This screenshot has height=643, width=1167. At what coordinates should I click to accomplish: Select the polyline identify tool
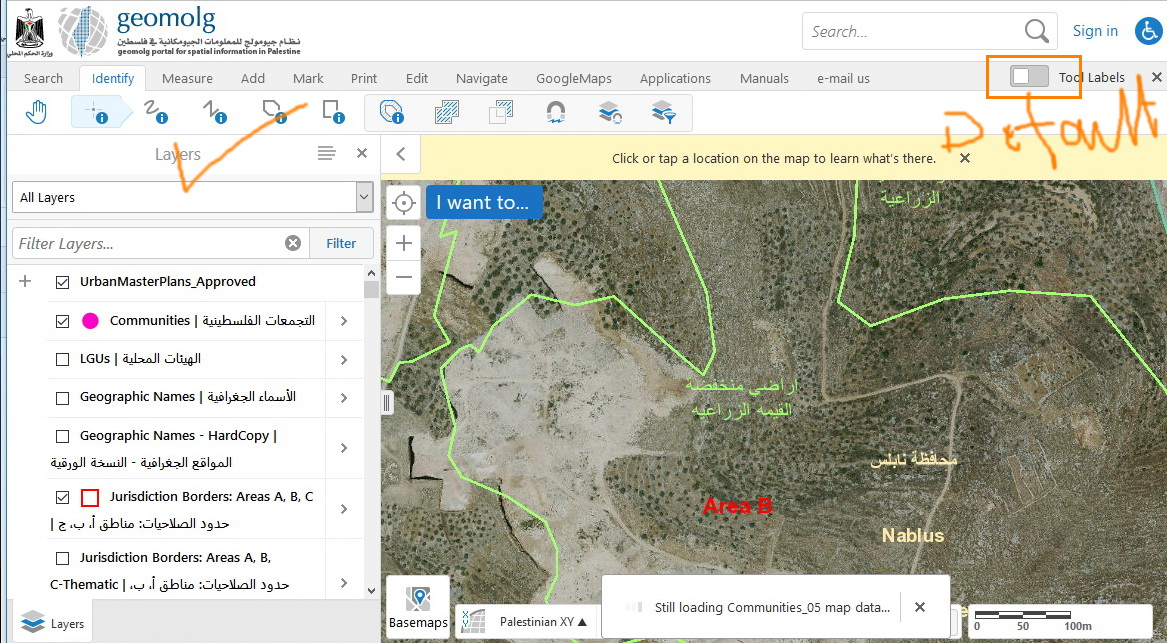tap(215, 112)
